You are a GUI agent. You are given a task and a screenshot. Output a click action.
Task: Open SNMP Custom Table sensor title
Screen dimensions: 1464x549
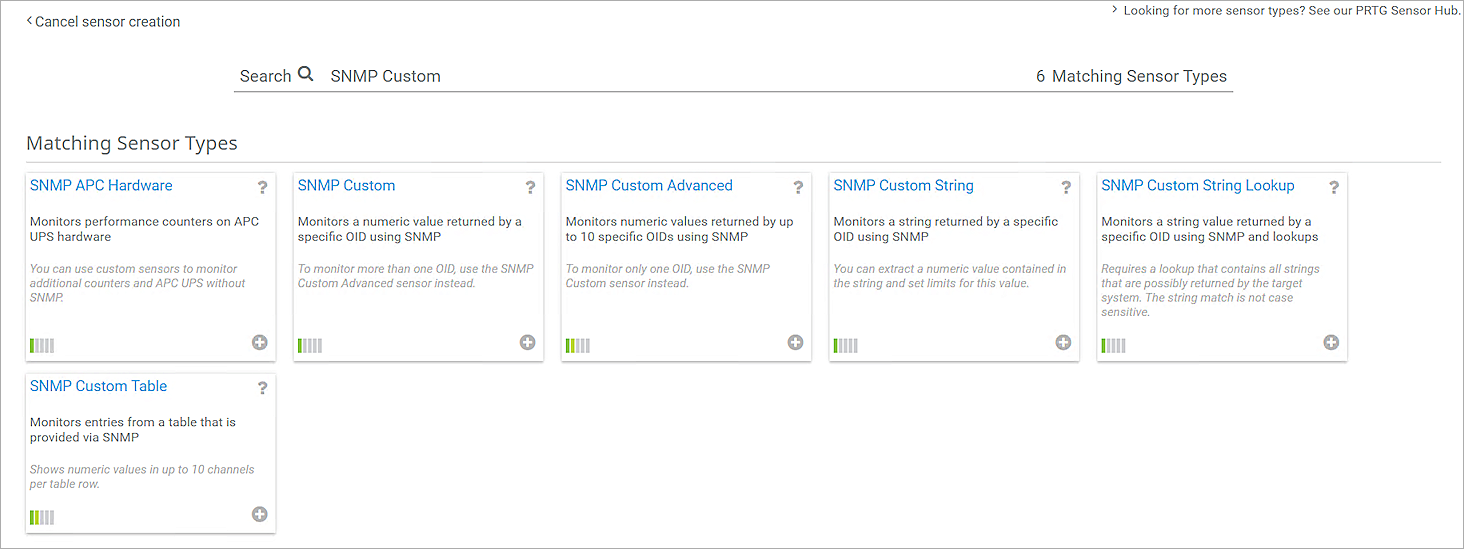tap(98, 386)
